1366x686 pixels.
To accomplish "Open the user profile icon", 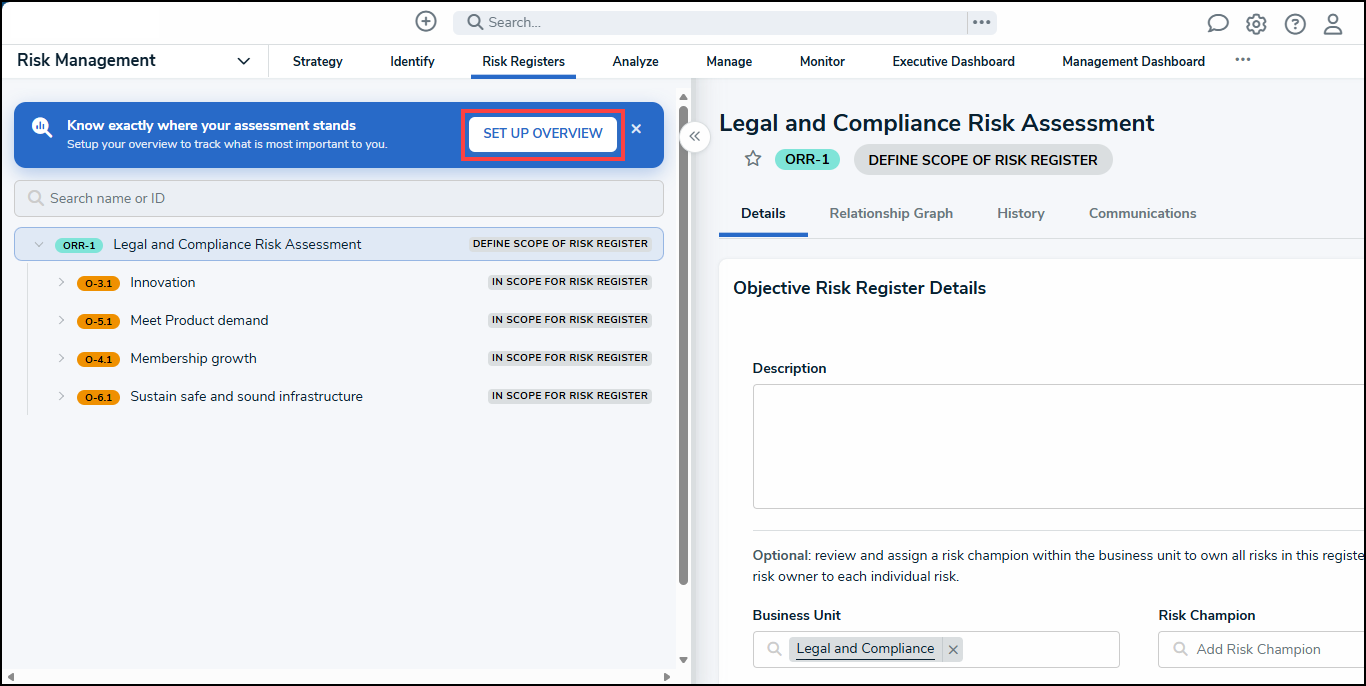I will click(1333, 24).
